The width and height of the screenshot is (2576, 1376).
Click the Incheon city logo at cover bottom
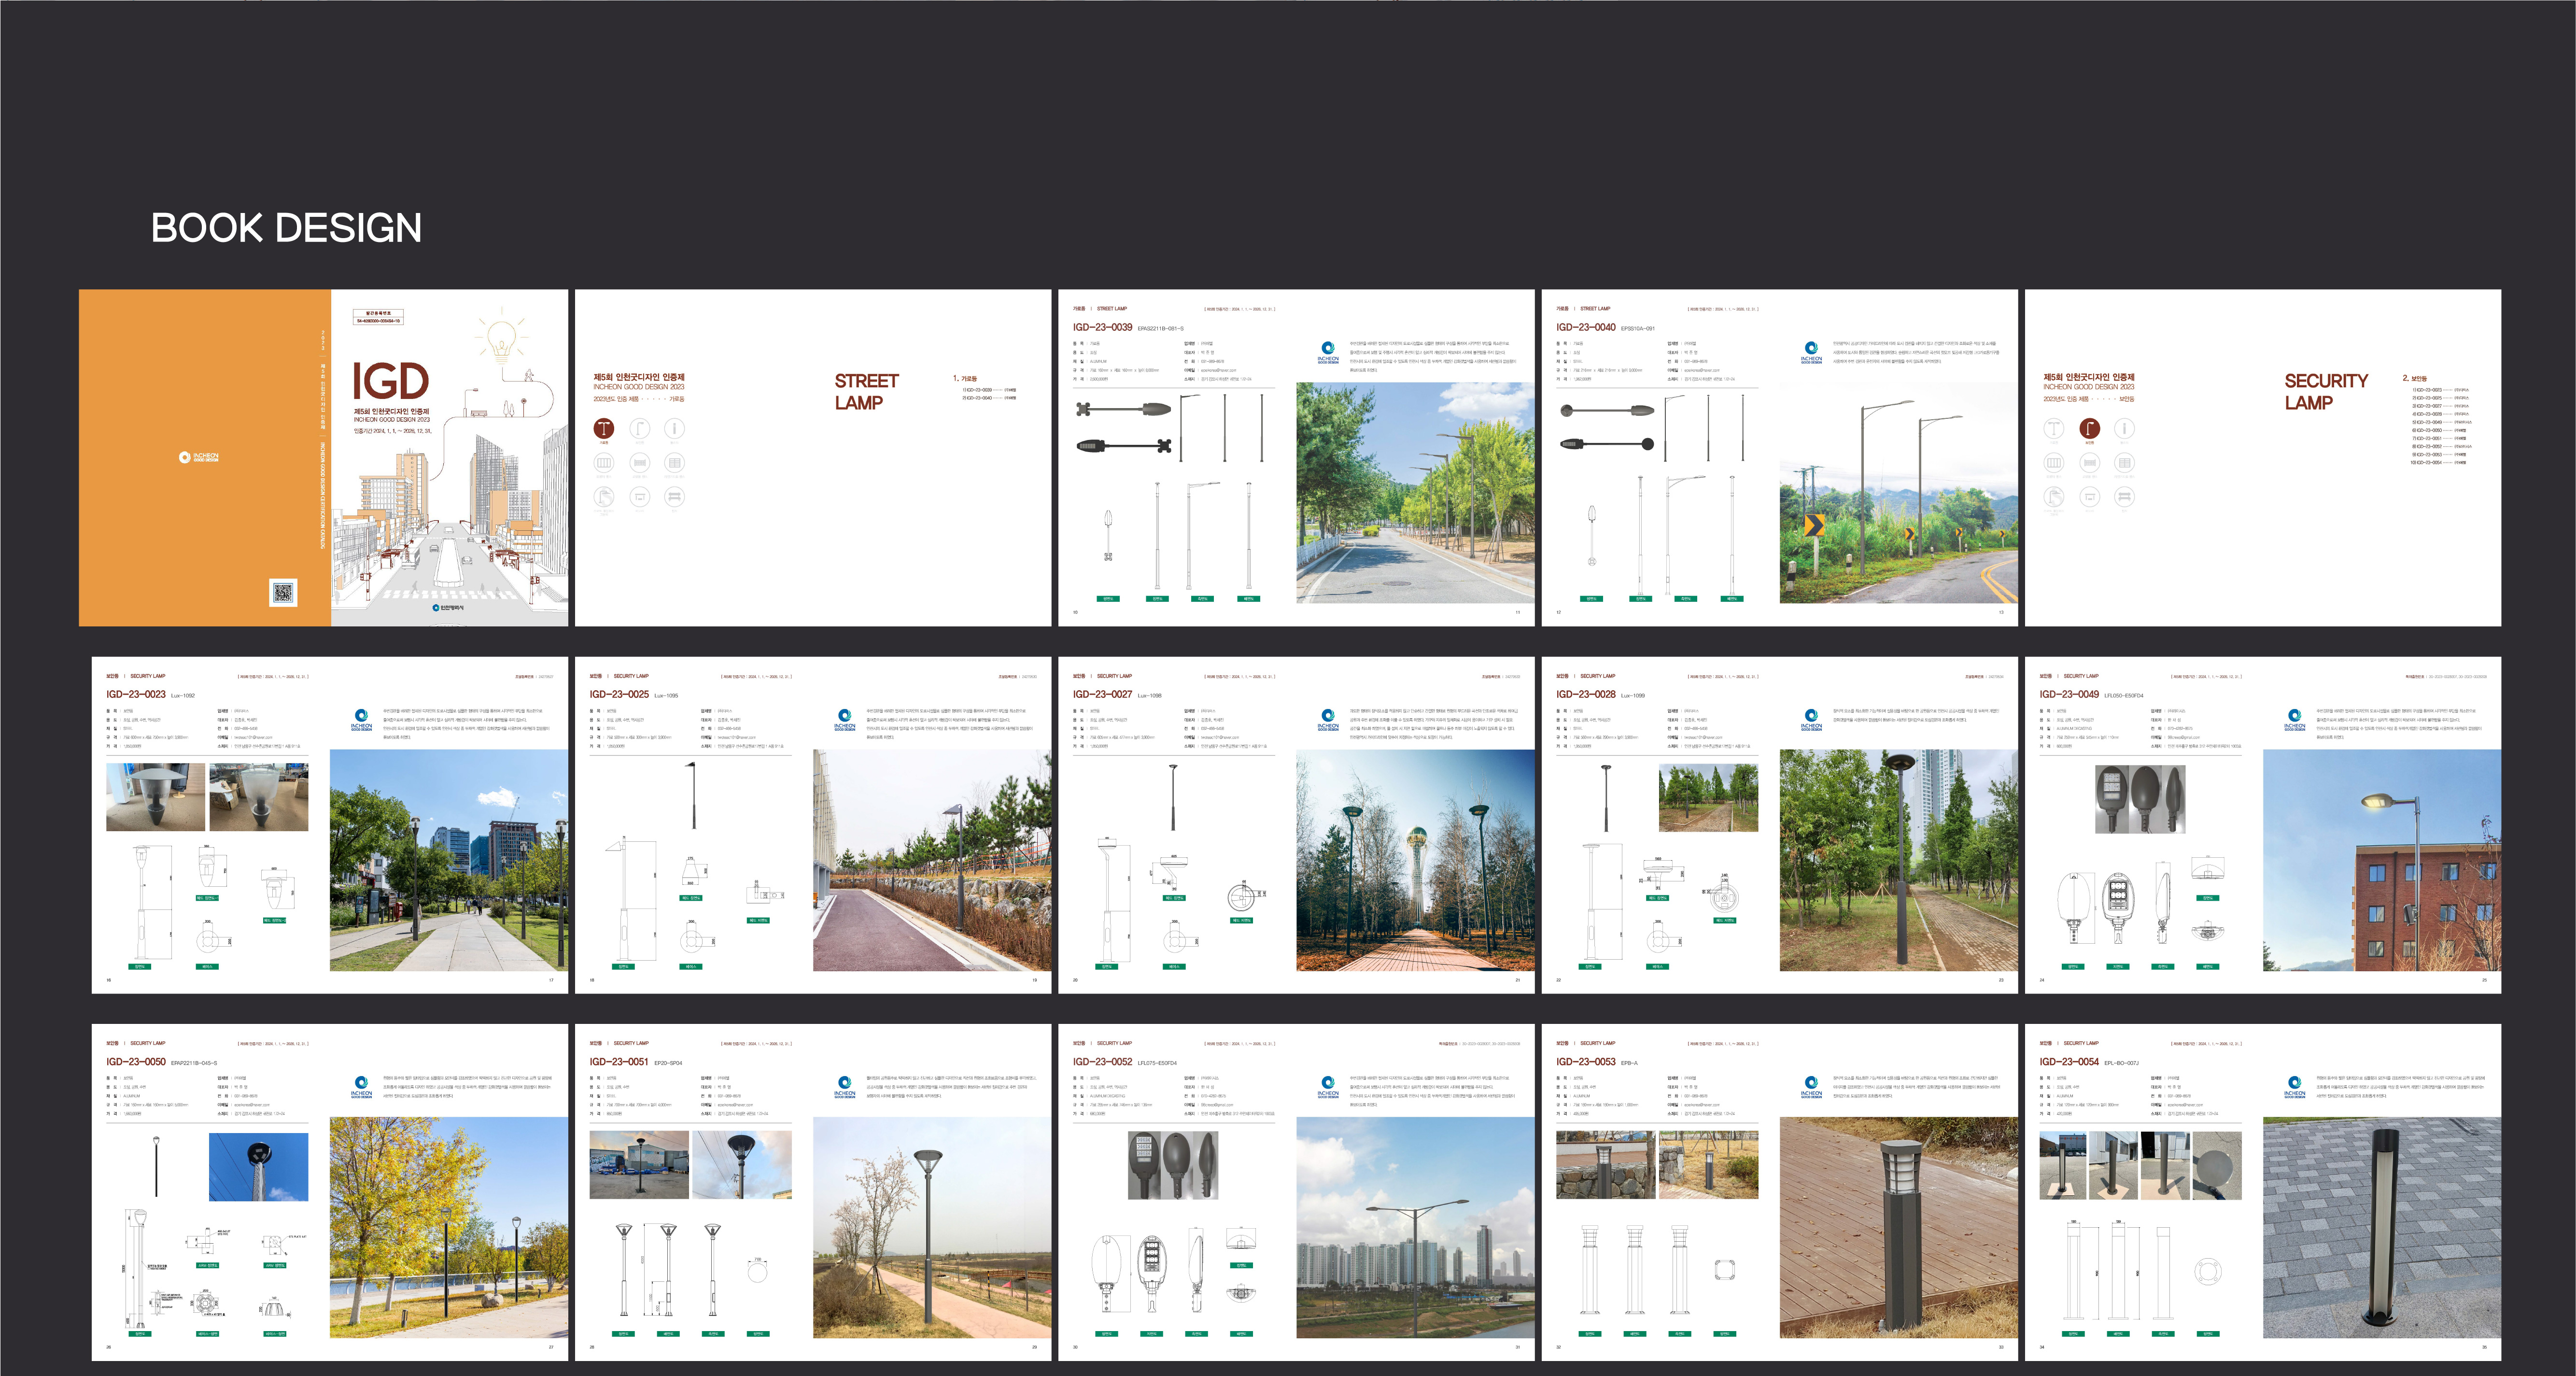448,608
